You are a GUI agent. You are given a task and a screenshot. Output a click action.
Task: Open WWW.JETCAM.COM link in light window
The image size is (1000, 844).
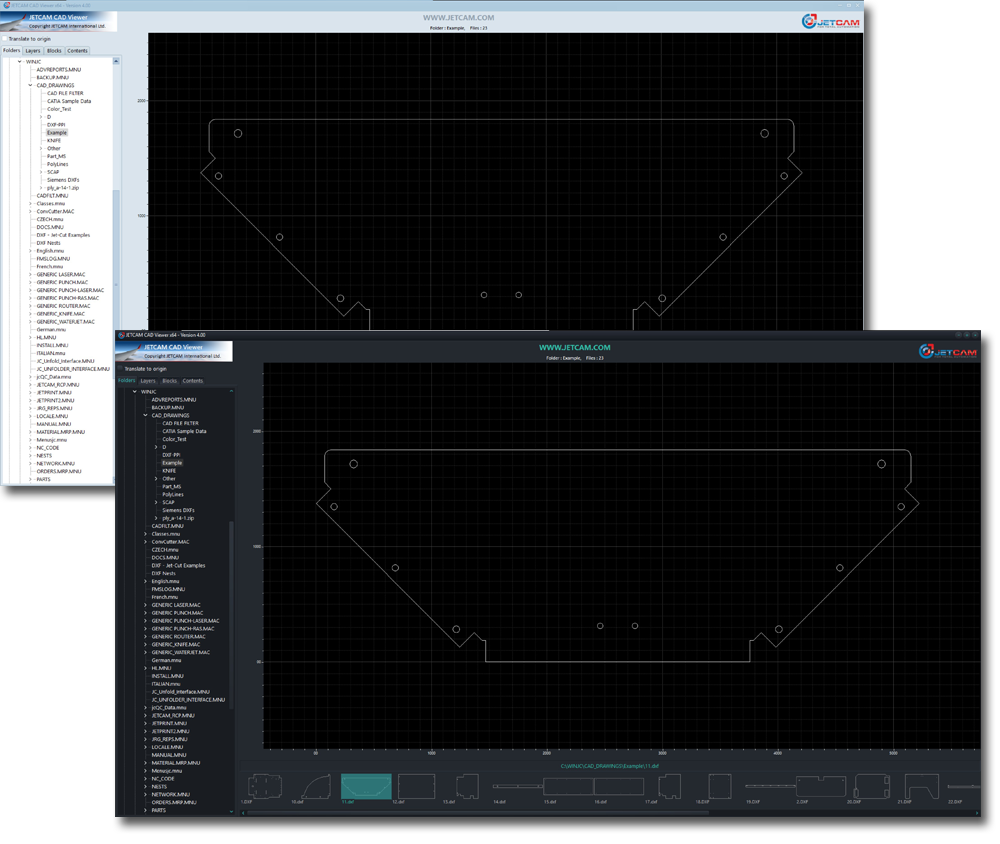tap(459, 18)
